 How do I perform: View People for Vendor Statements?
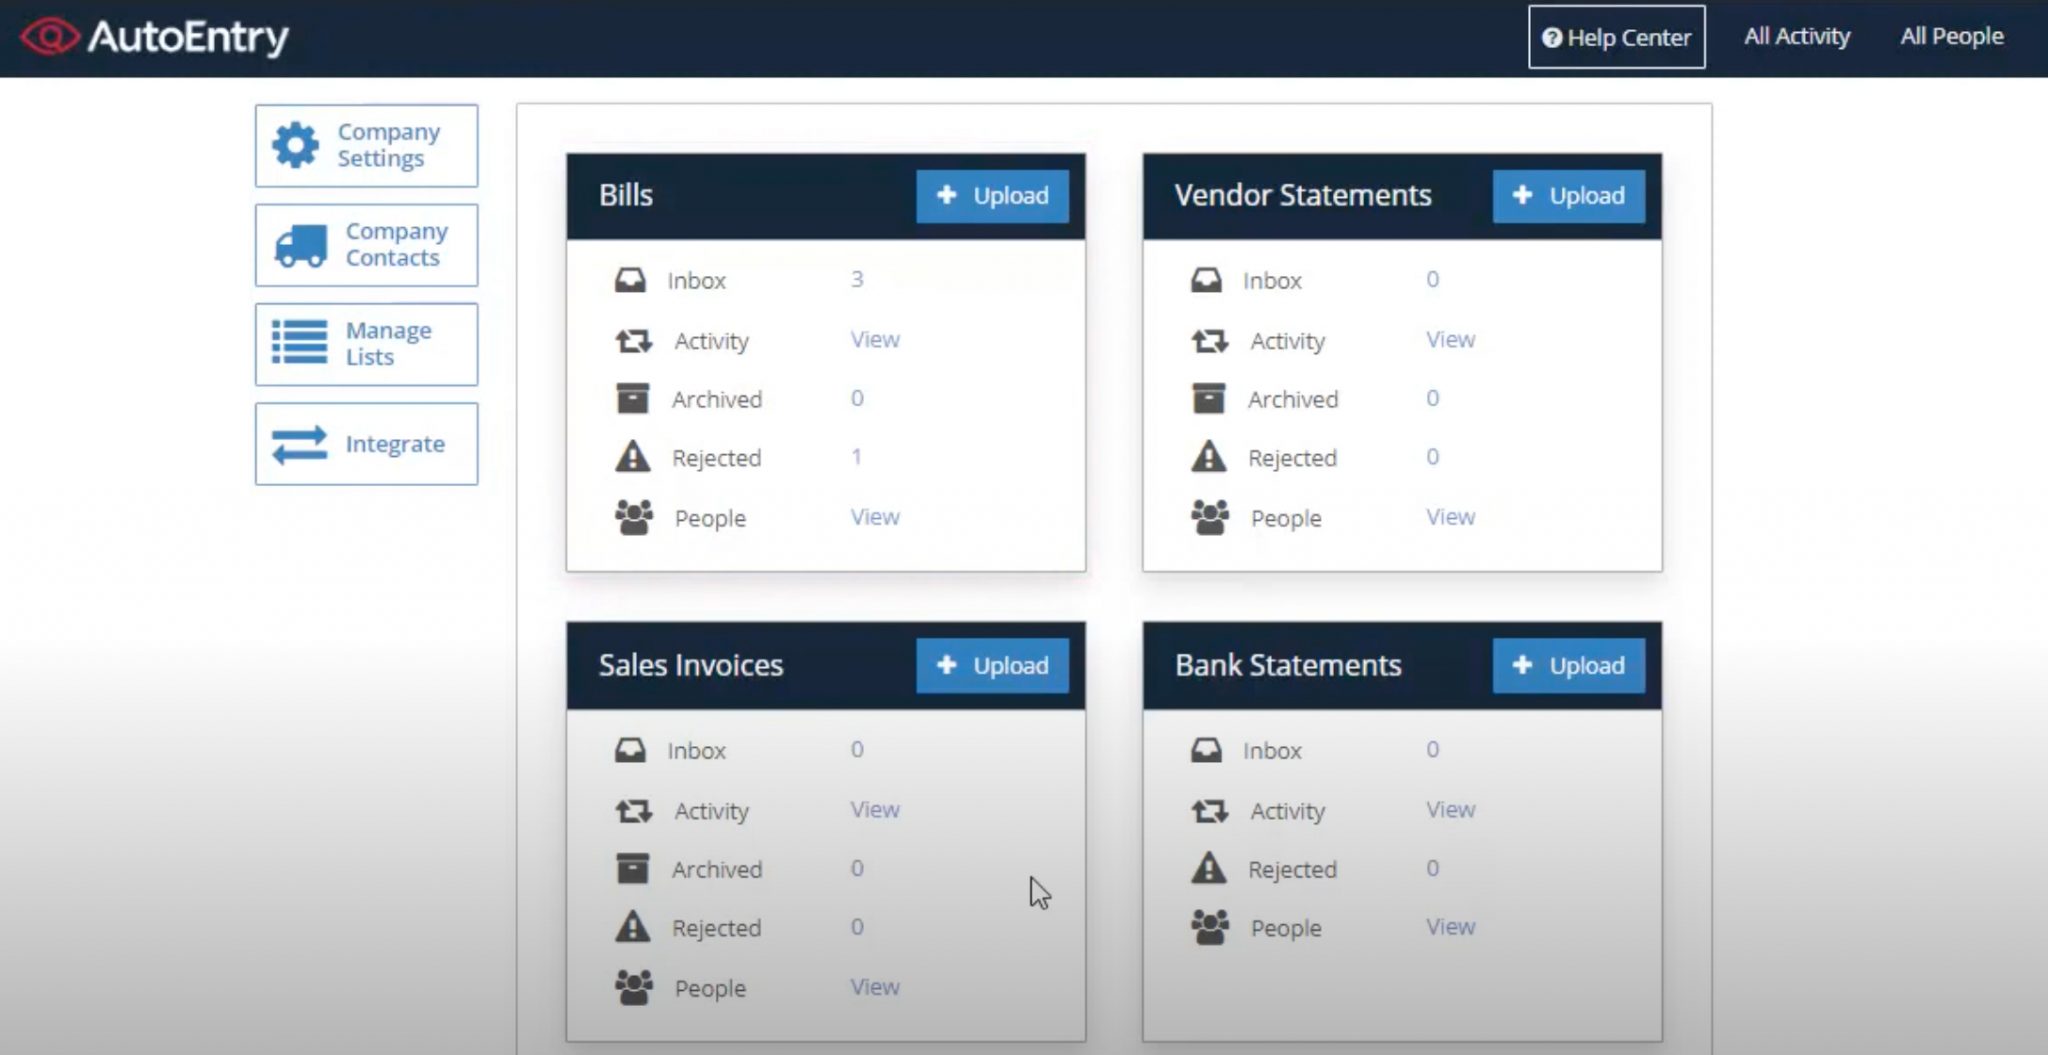1449,517
